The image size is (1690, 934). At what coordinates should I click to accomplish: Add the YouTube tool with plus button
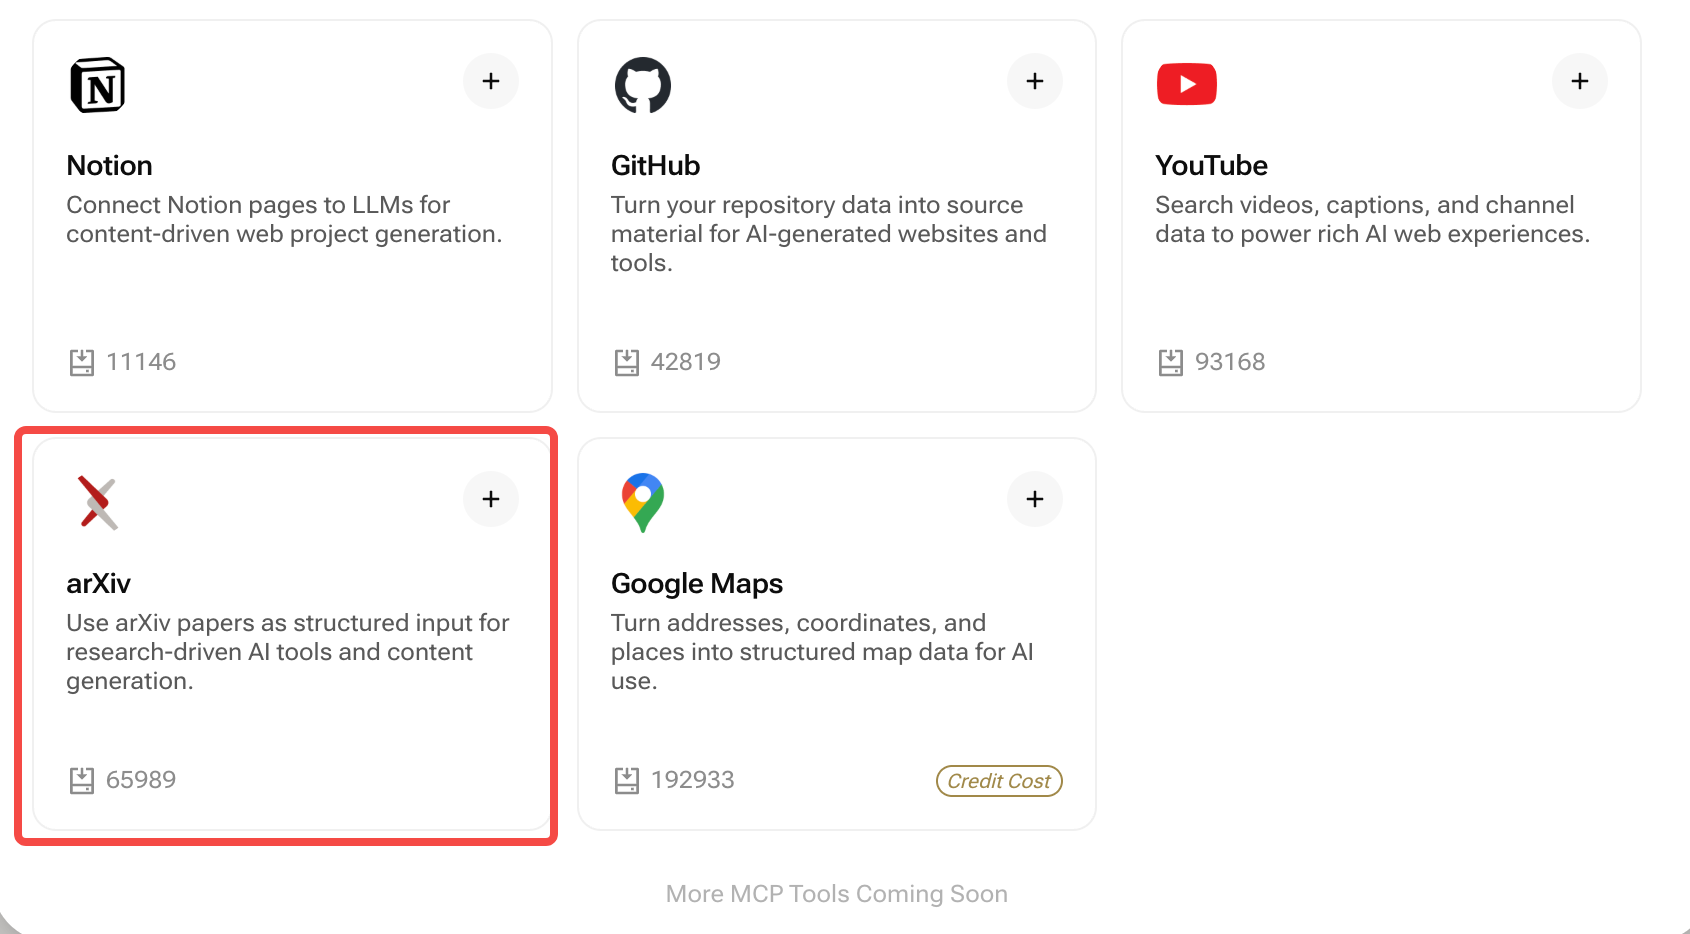[1580, 81]
